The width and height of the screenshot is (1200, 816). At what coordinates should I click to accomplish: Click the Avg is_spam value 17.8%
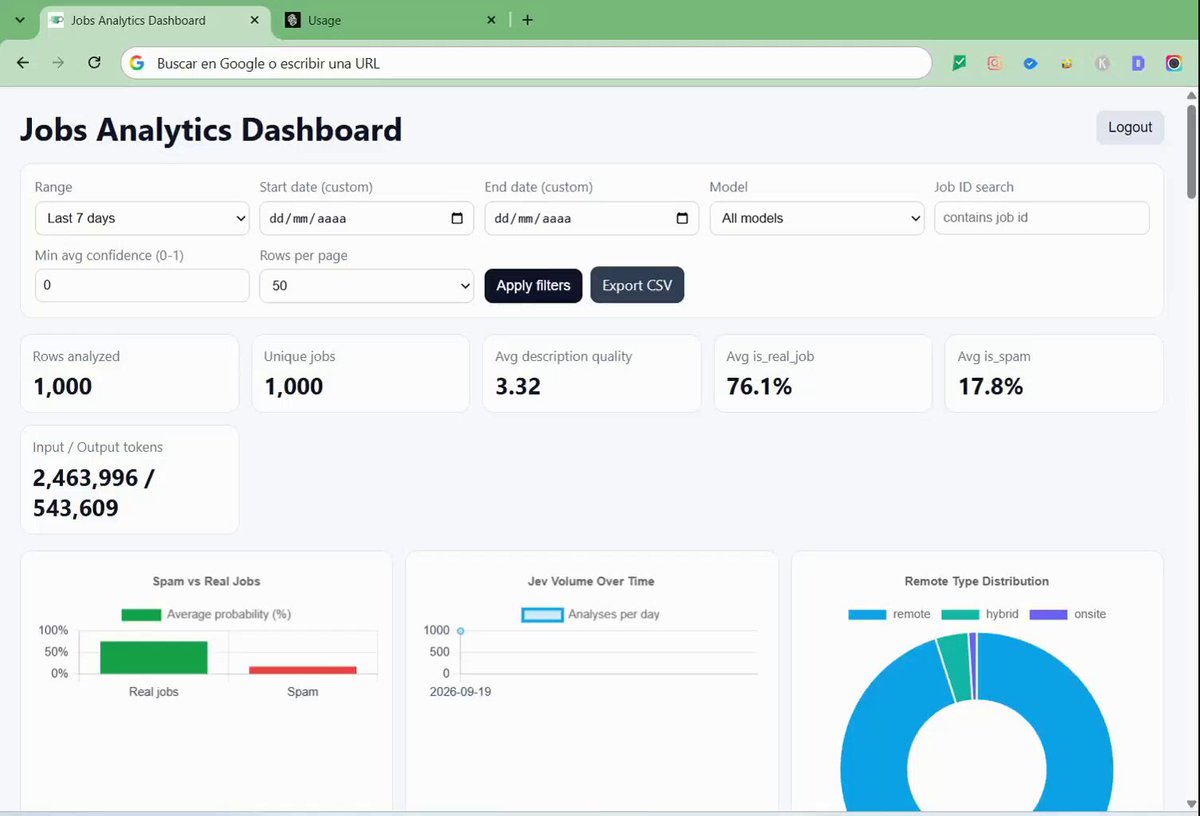pyautogui.click(x=990, y=387)
